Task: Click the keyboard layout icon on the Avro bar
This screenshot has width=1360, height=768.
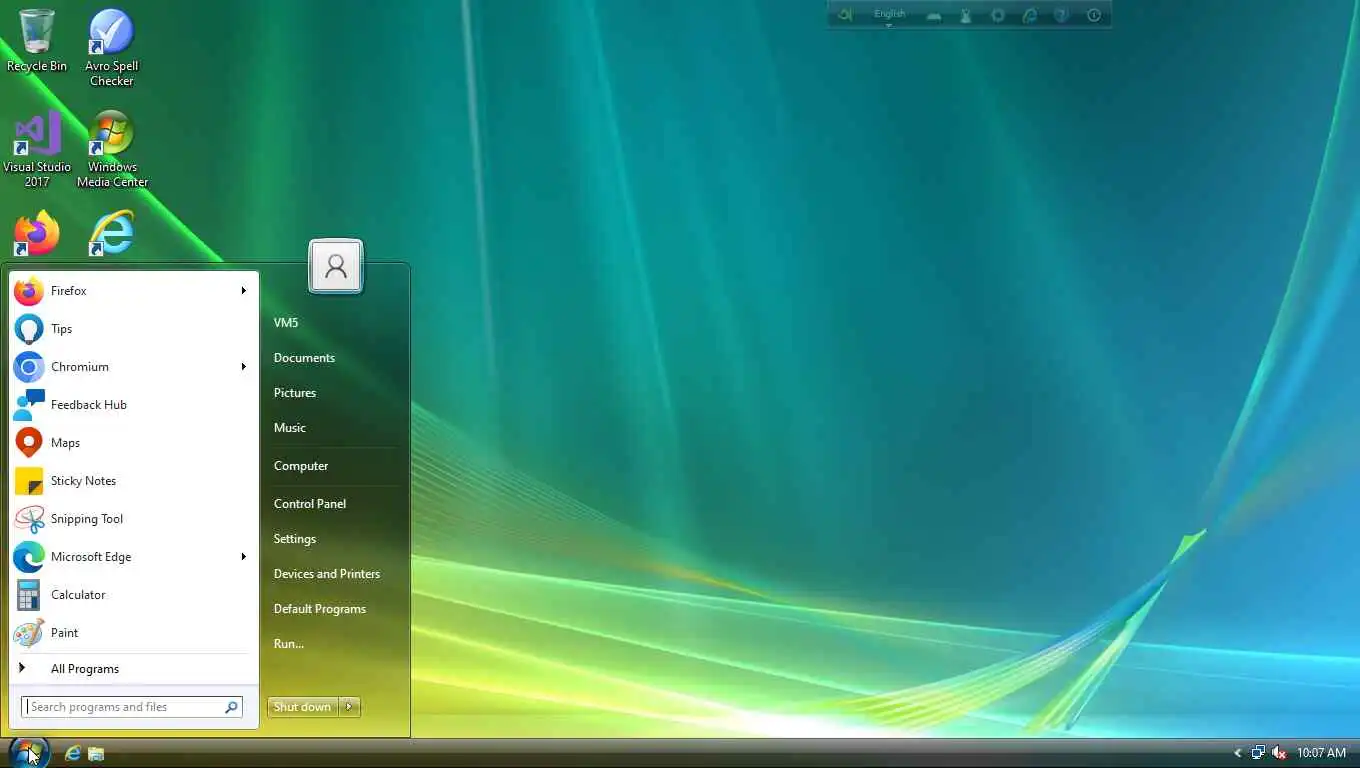Action: coord(933,15)
